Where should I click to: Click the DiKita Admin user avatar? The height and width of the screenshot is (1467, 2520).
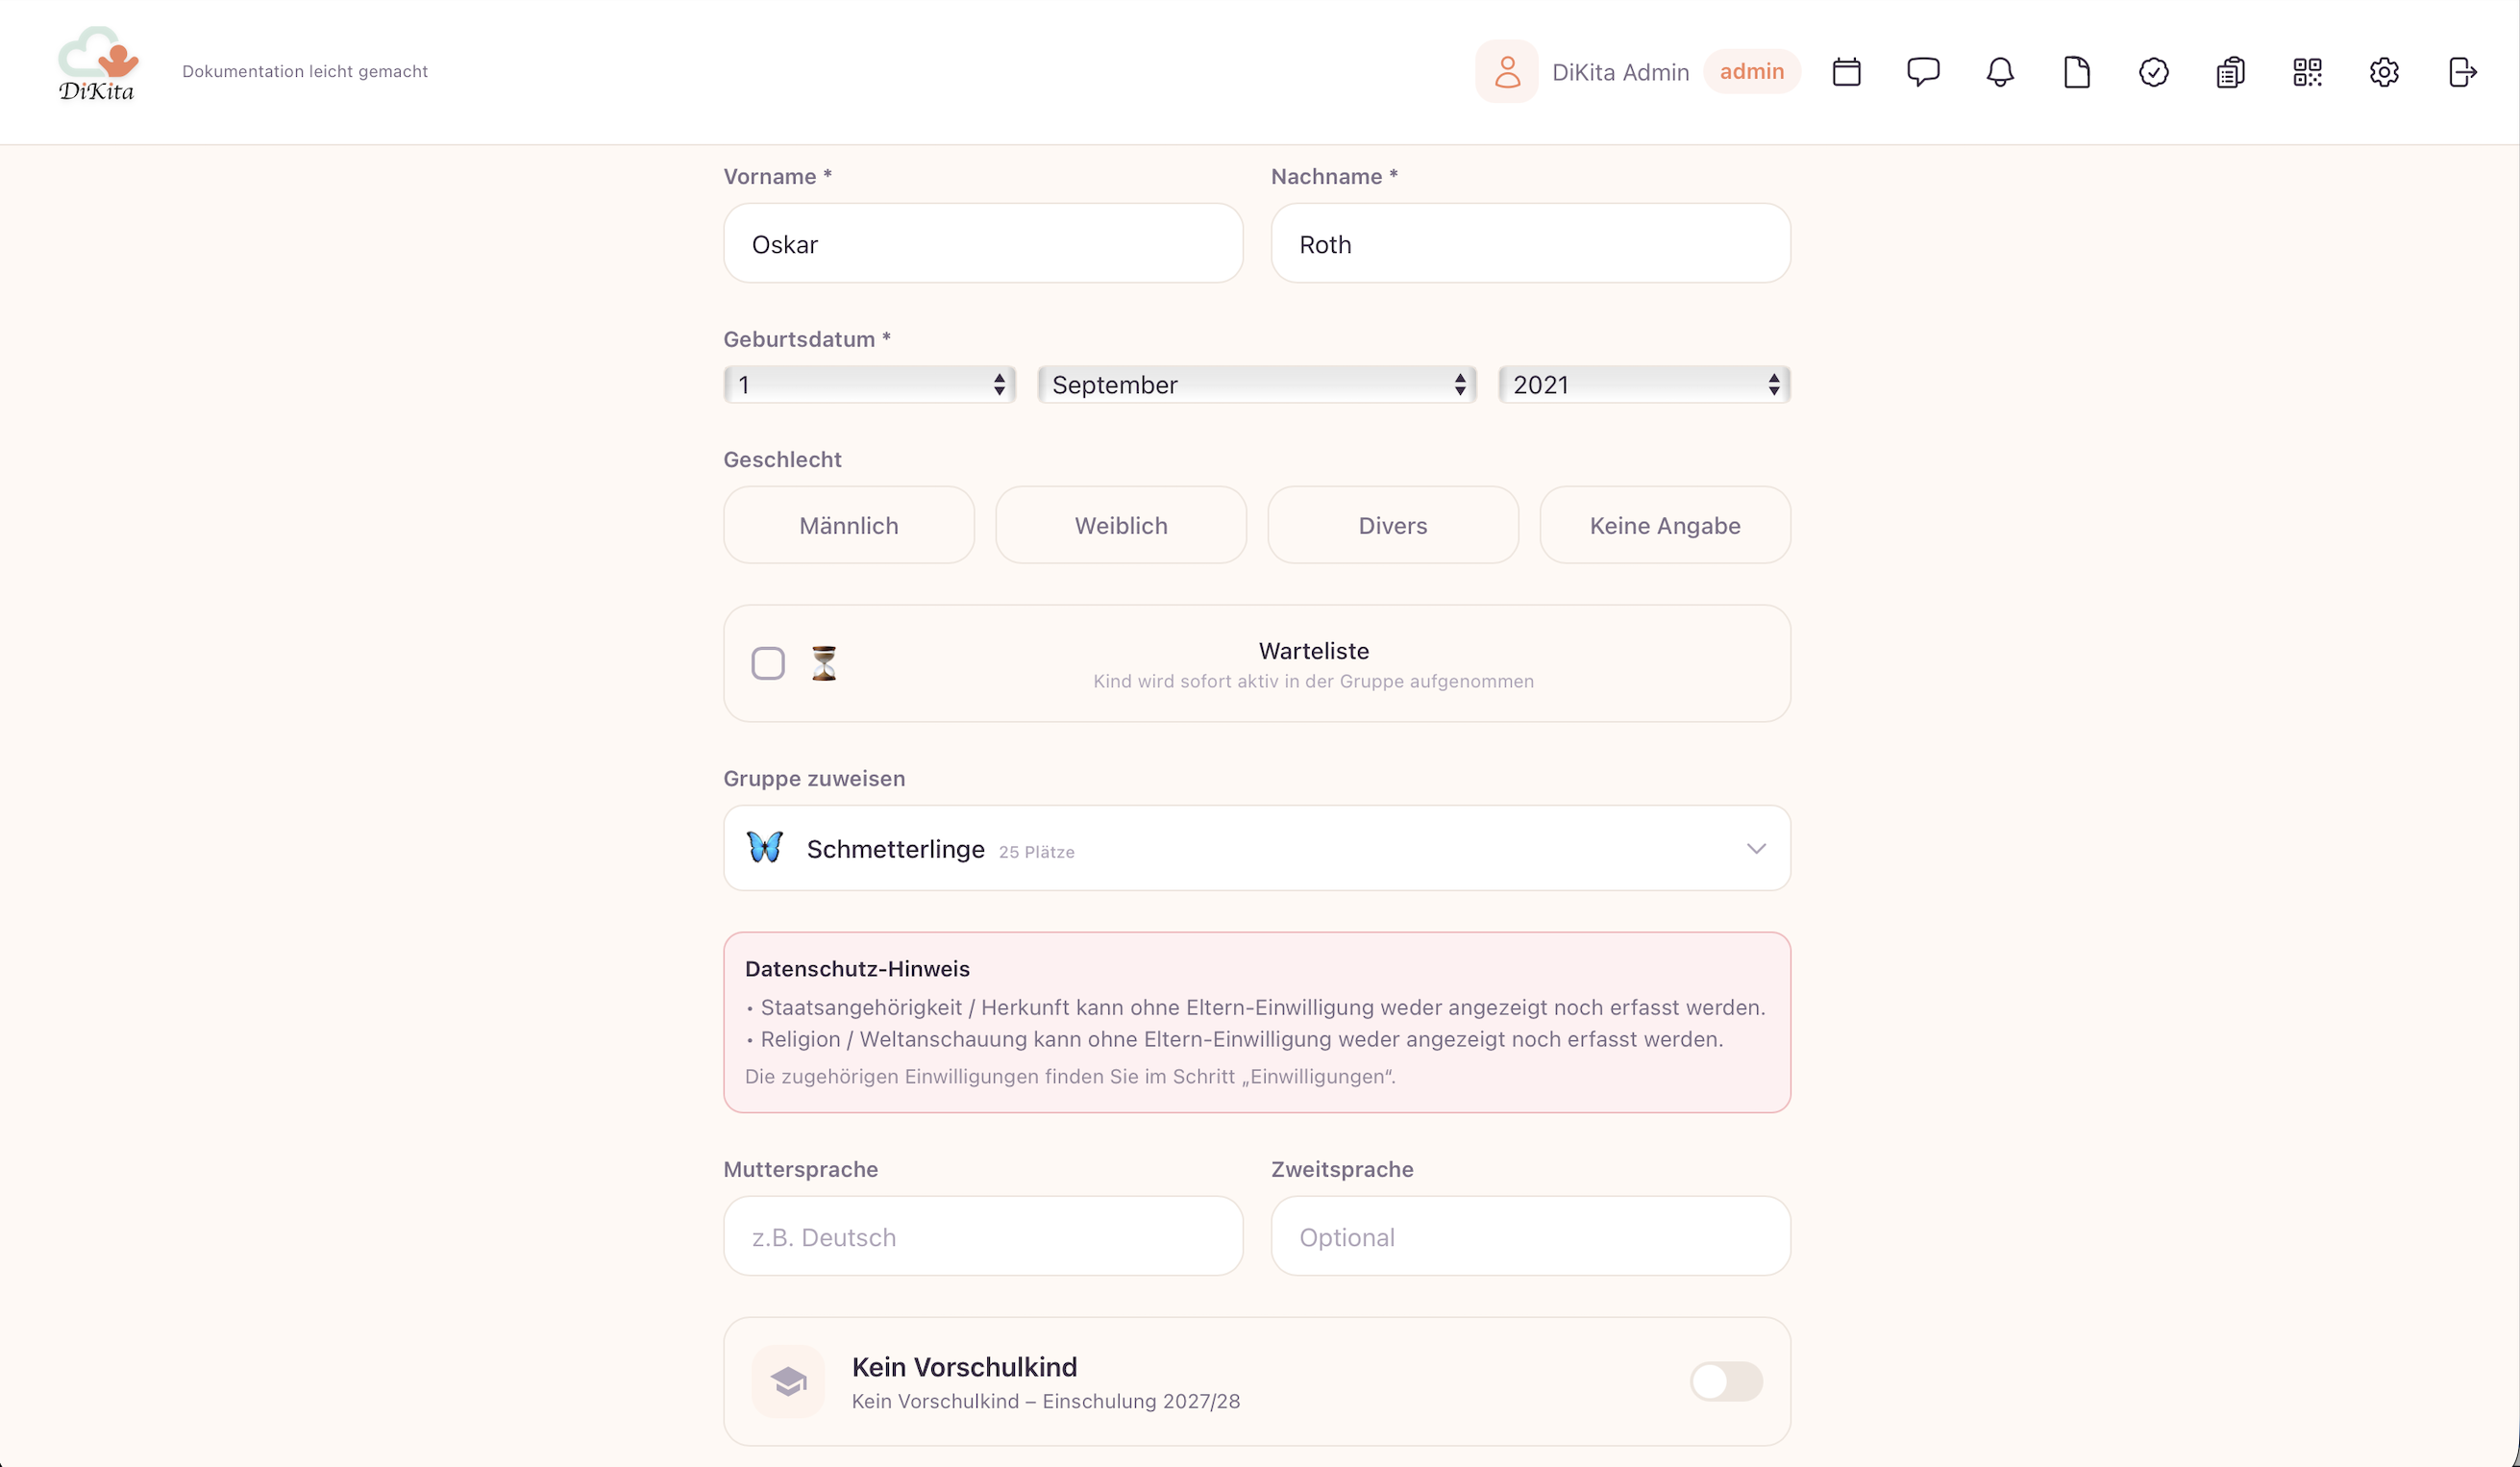[x=1506, y=72]
